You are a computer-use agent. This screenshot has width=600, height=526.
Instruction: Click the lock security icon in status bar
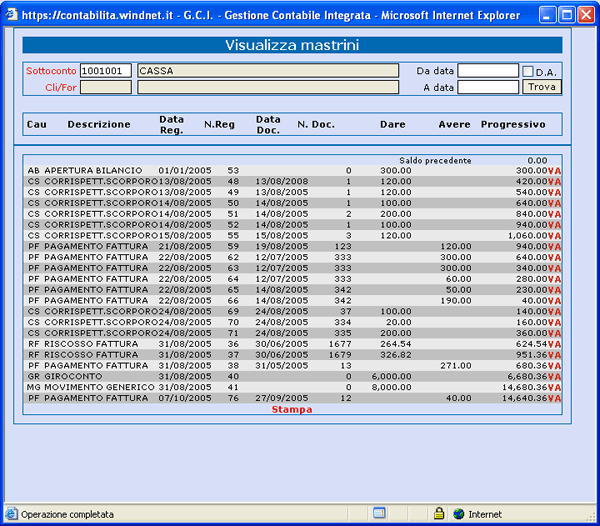pyautogui.click(x=439, y=513)
